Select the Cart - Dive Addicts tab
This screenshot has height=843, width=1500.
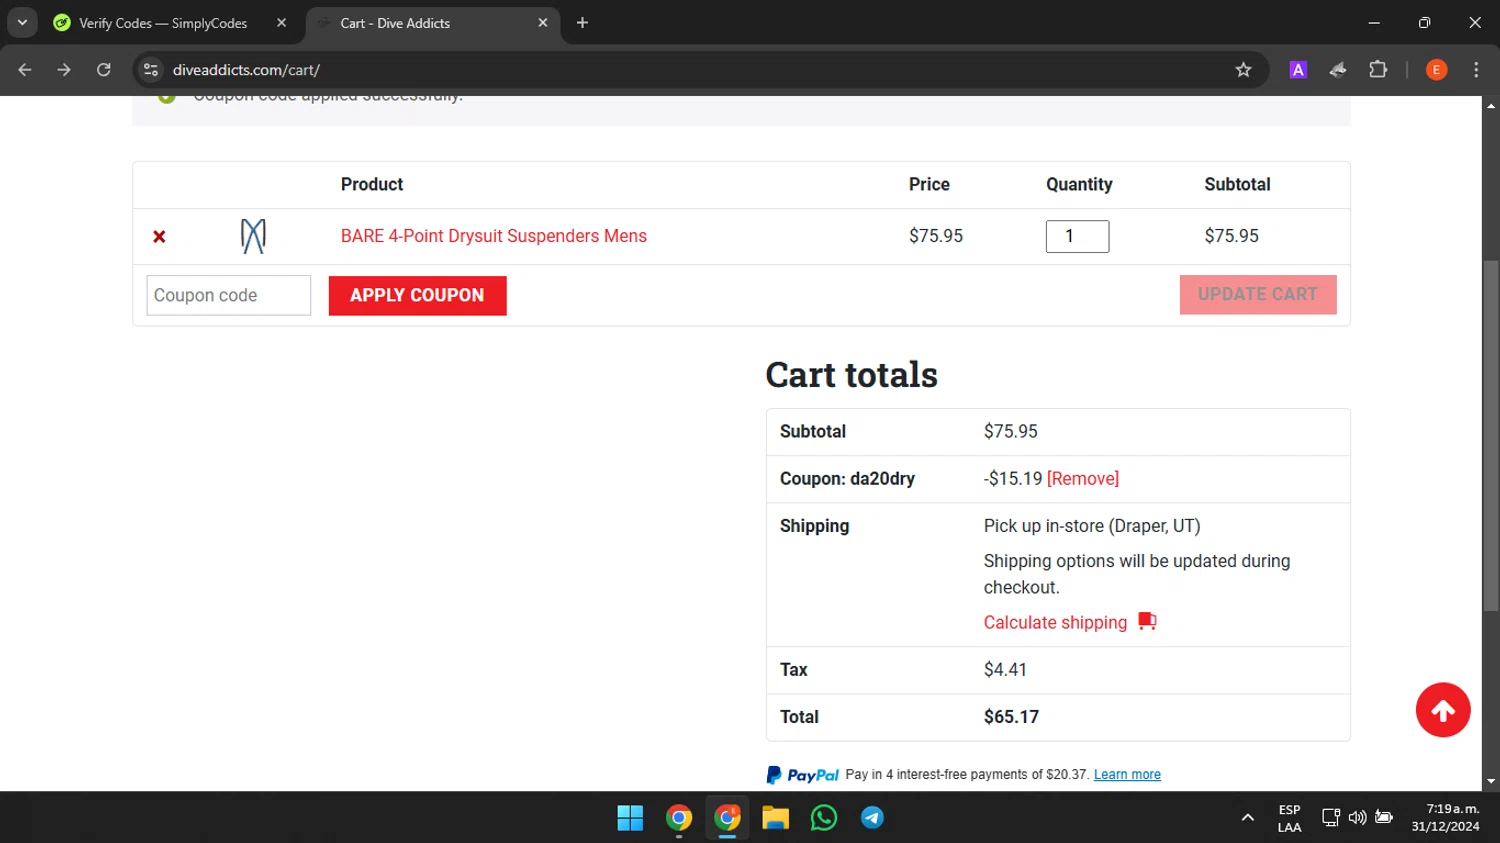coord(432,23)
